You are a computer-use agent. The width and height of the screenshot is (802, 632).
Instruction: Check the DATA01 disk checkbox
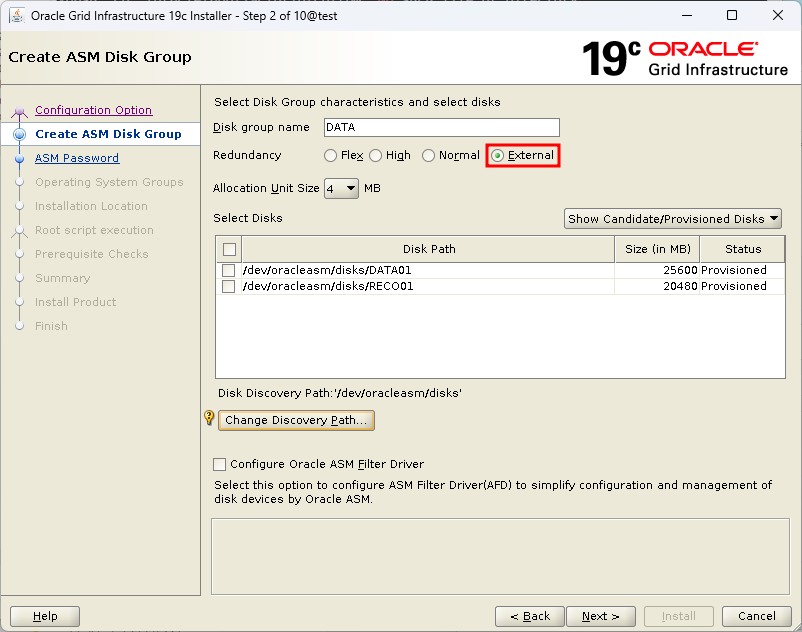(x=229, y=270)
